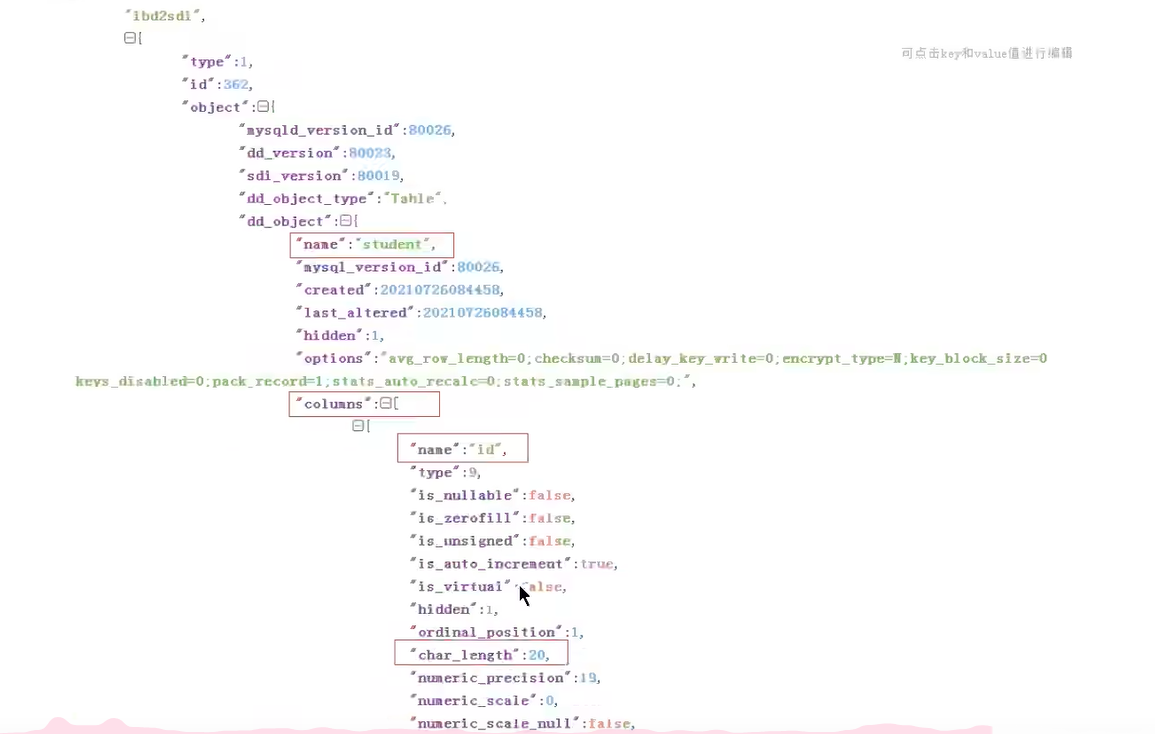Click the "columns" key
Image resolution: width=1155 pixels, height=734 pixels.
pyautogui.click(x=334, y=405)
